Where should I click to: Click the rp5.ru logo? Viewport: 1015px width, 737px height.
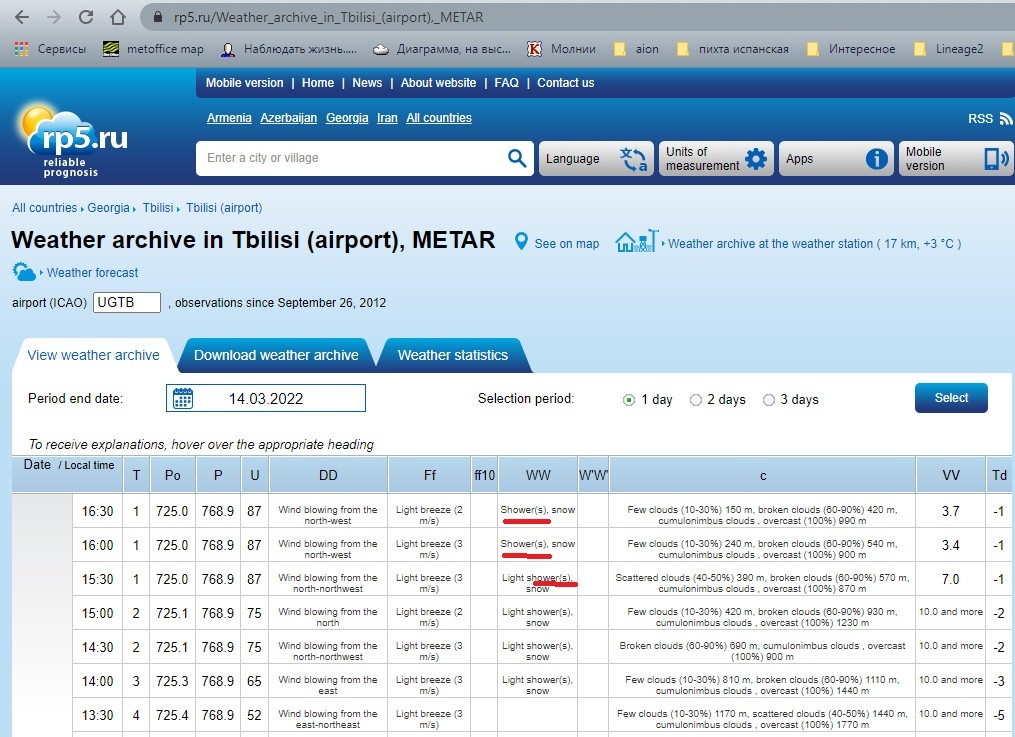click(73, 140)
